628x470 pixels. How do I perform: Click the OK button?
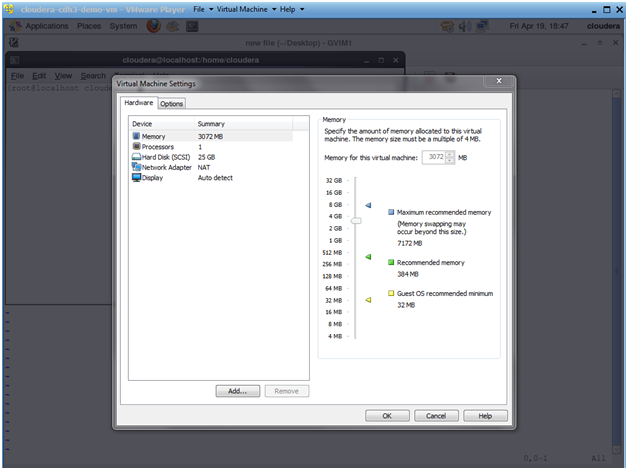(387, 416)
